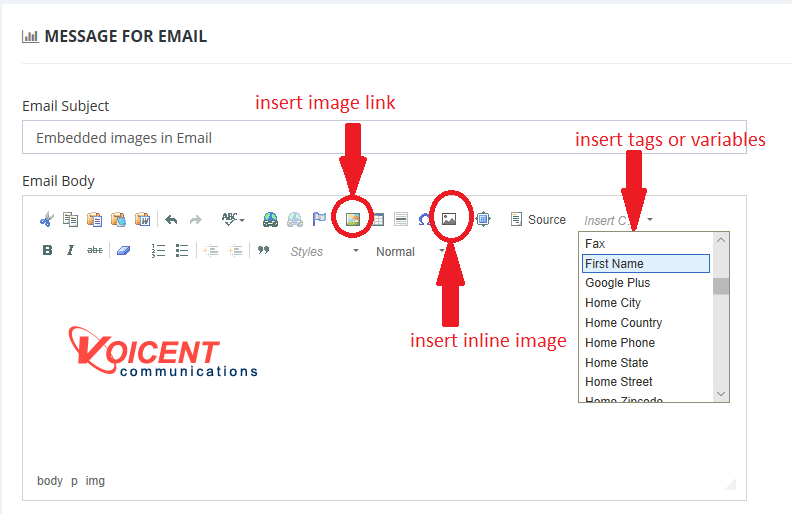
Task: Open the spell check dropdown
Action: click(233, 220)
